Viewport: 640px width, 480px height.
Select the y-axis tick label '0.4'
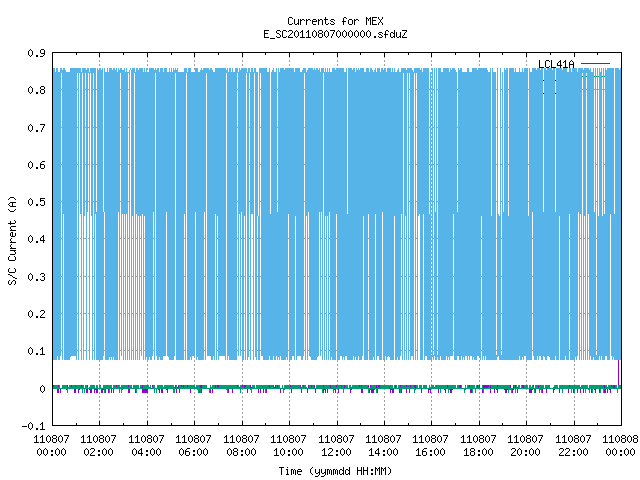37,239
